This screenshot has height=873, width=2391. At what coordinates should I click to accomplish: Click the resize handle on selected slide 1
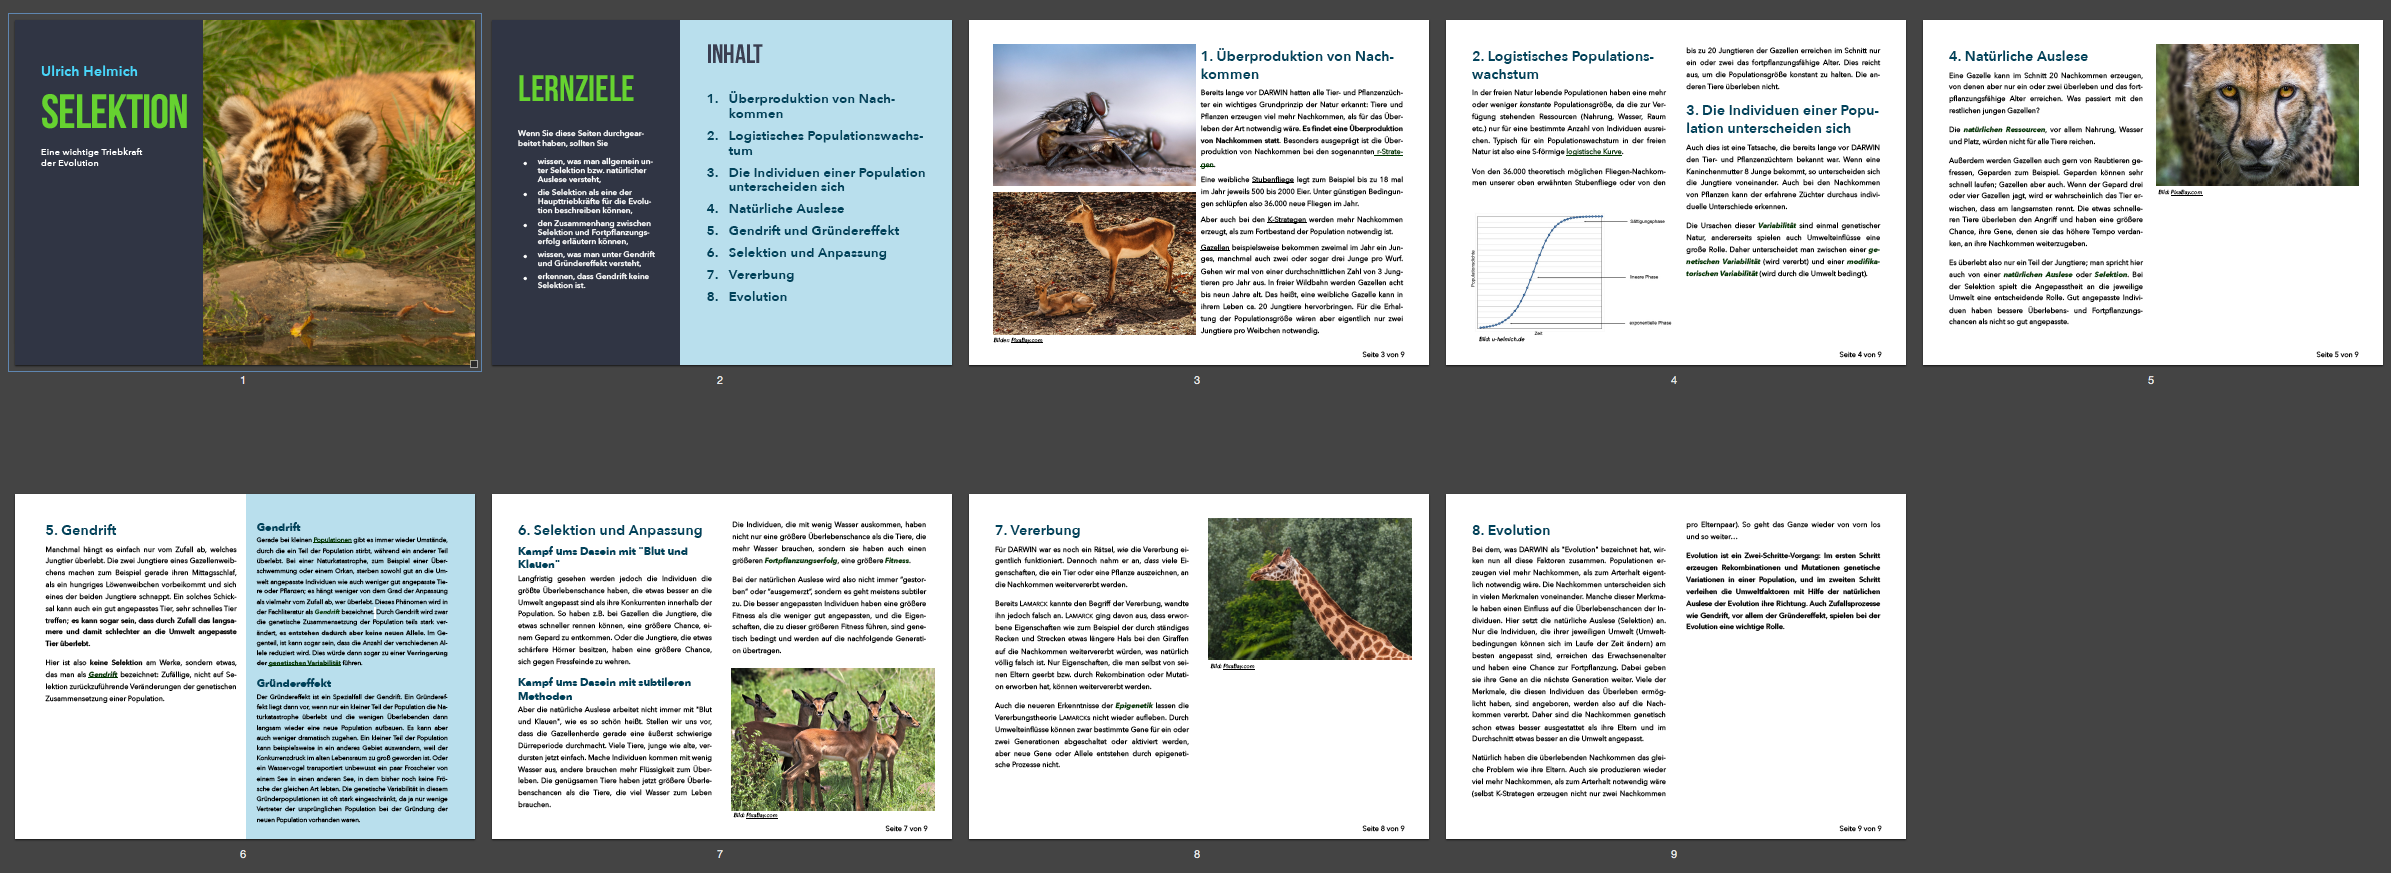coord(474,364)
